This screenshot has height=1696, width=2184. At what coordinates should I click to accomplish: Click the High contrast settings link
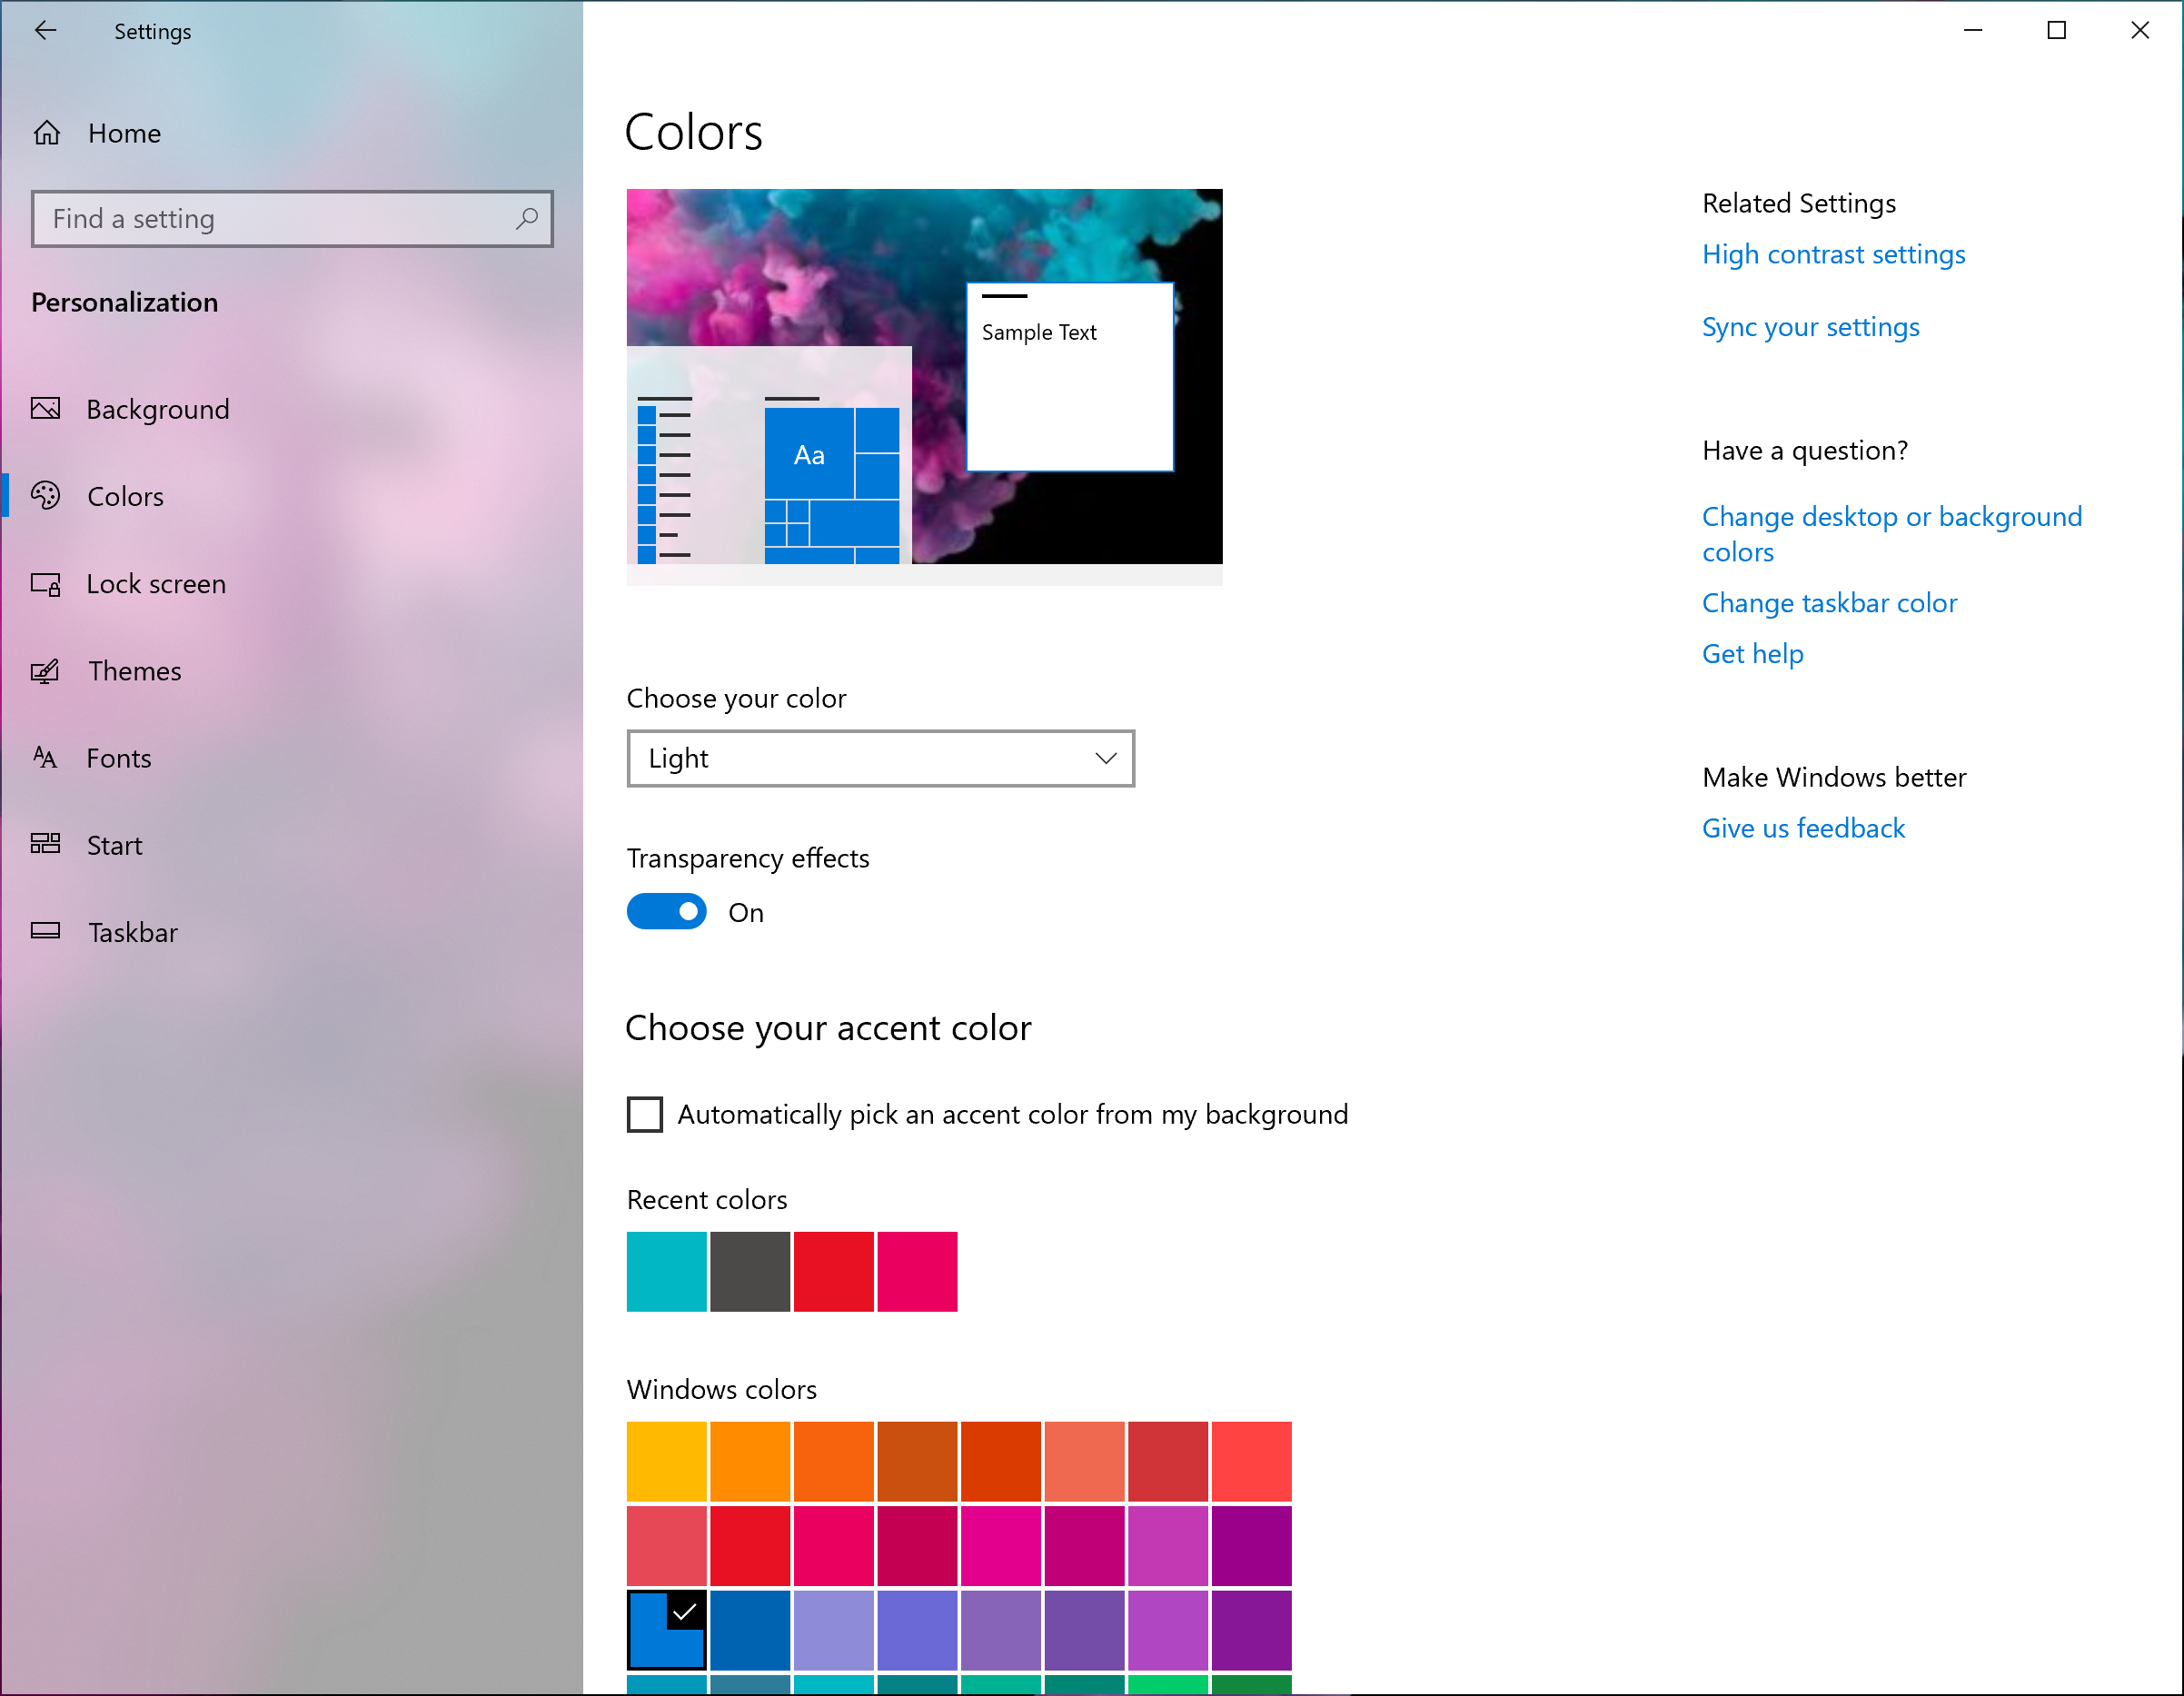(1833, 253)
